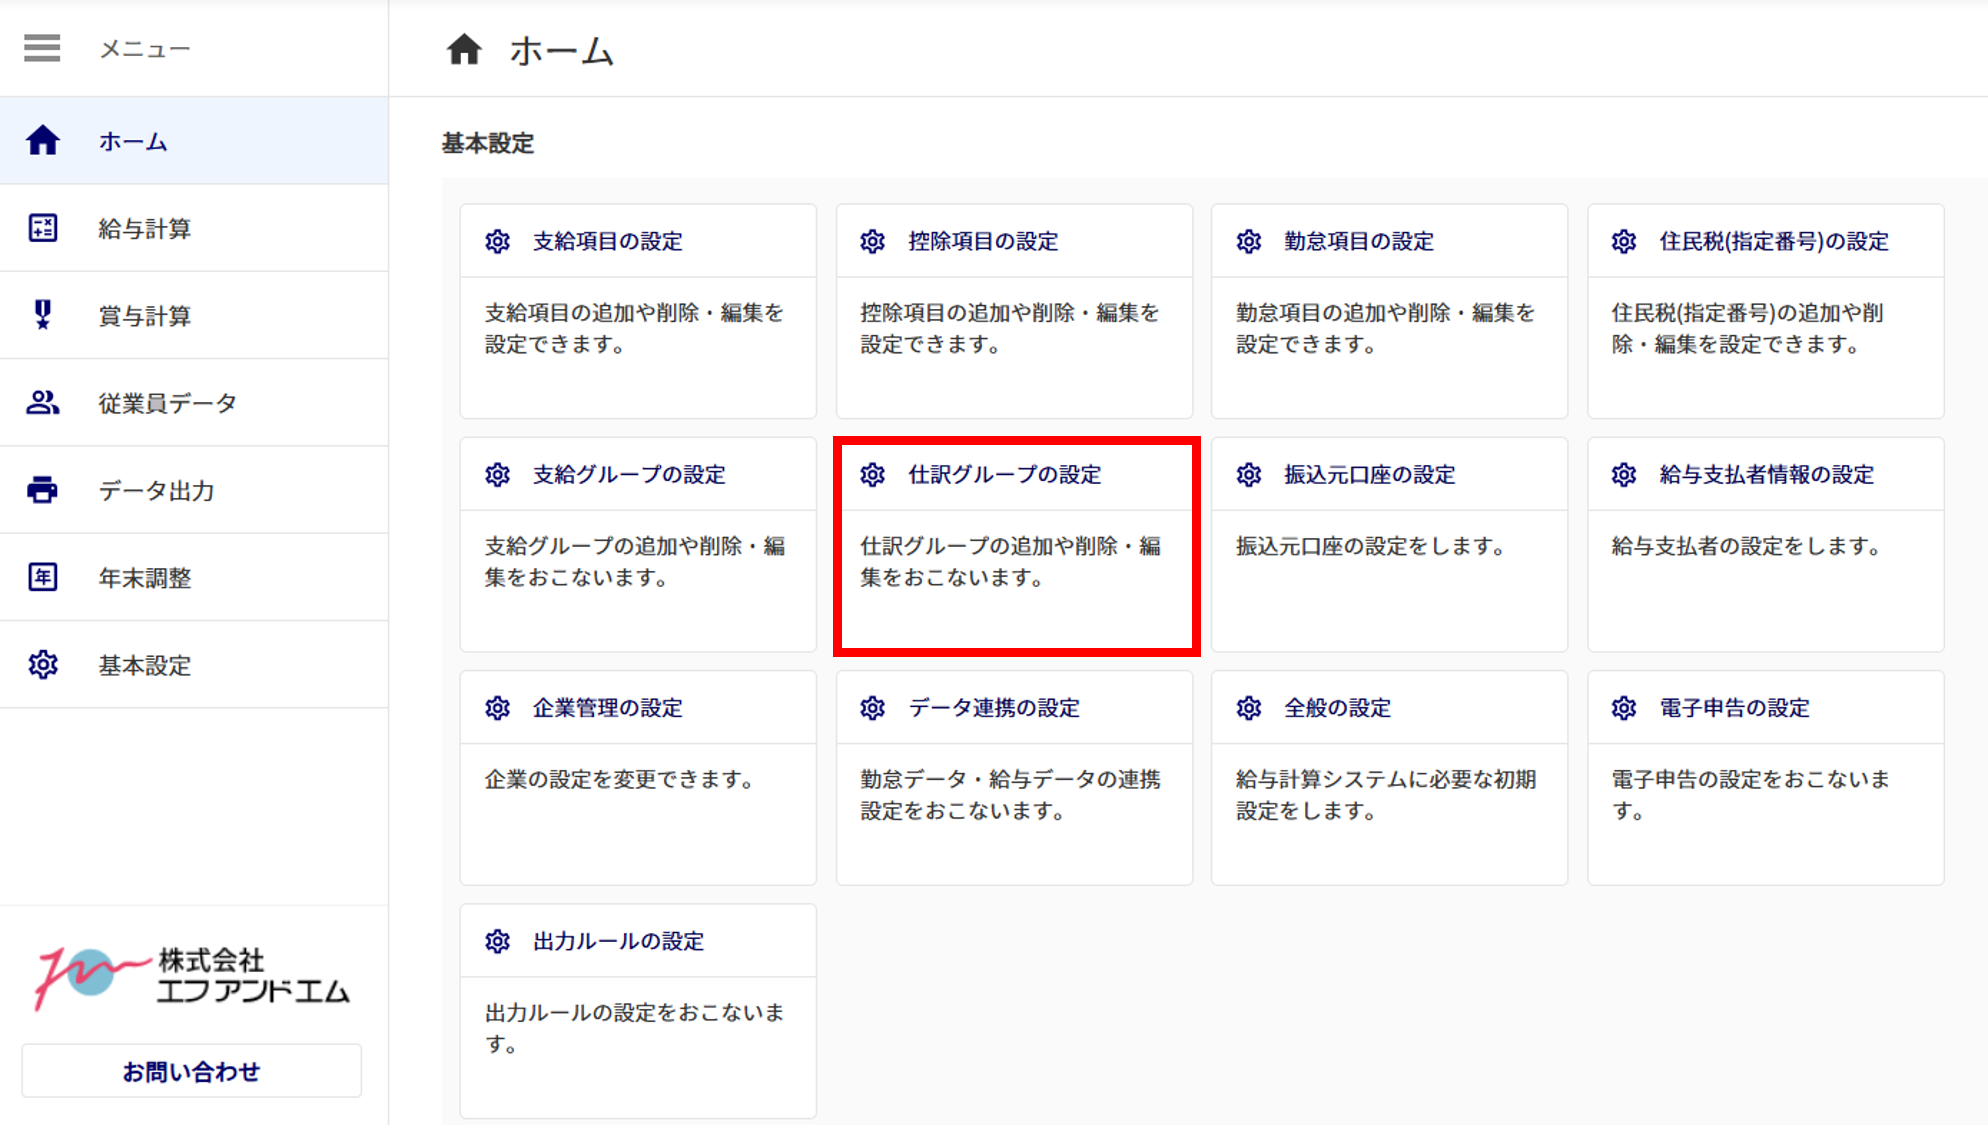
Task: Select ホーム in the sidebar menu
Action: (133, 142)
